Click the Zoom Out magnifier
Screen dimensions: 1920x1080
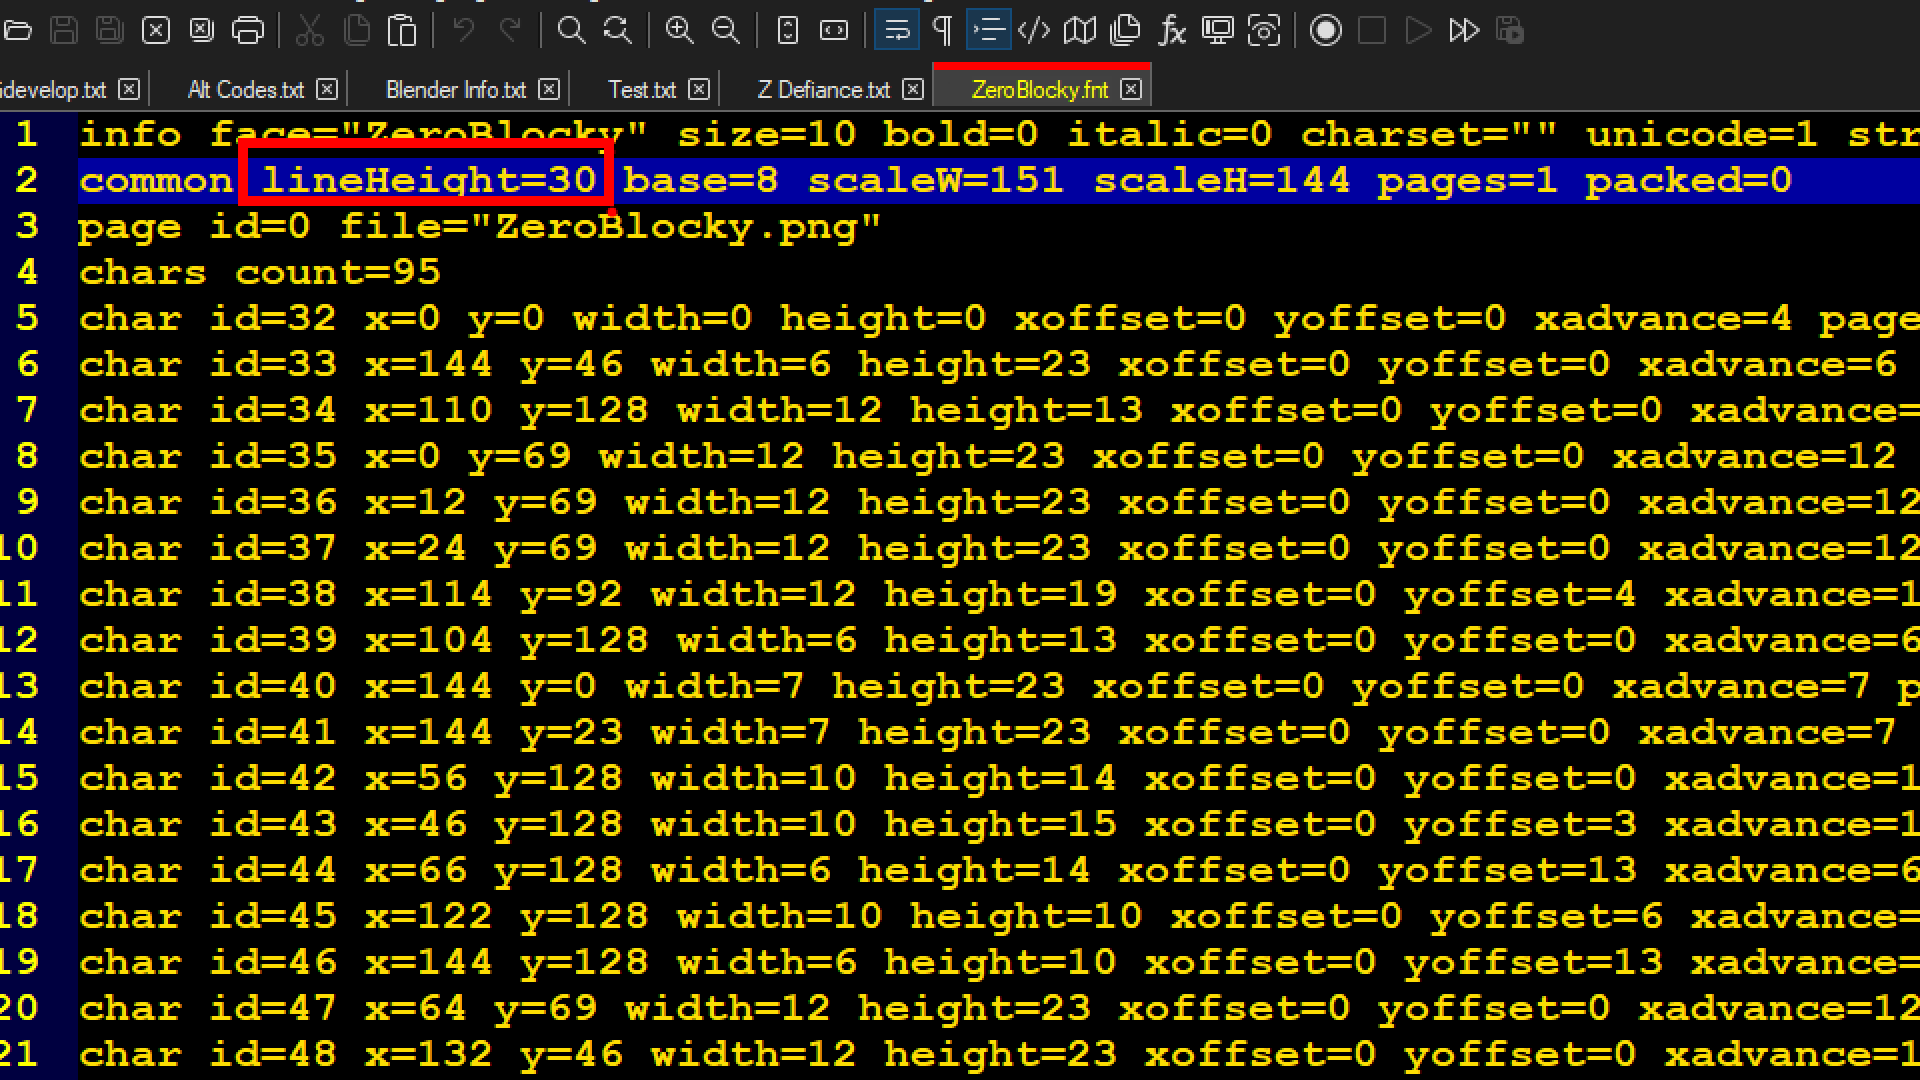[725, 31]
